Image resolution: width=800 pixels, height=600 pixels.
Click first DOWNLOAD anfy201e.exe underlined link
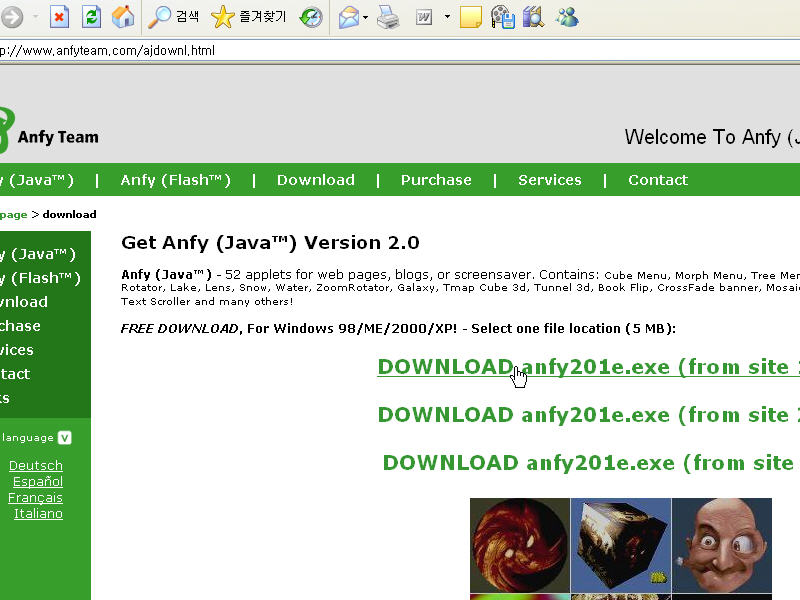click(x=589, y=367)
